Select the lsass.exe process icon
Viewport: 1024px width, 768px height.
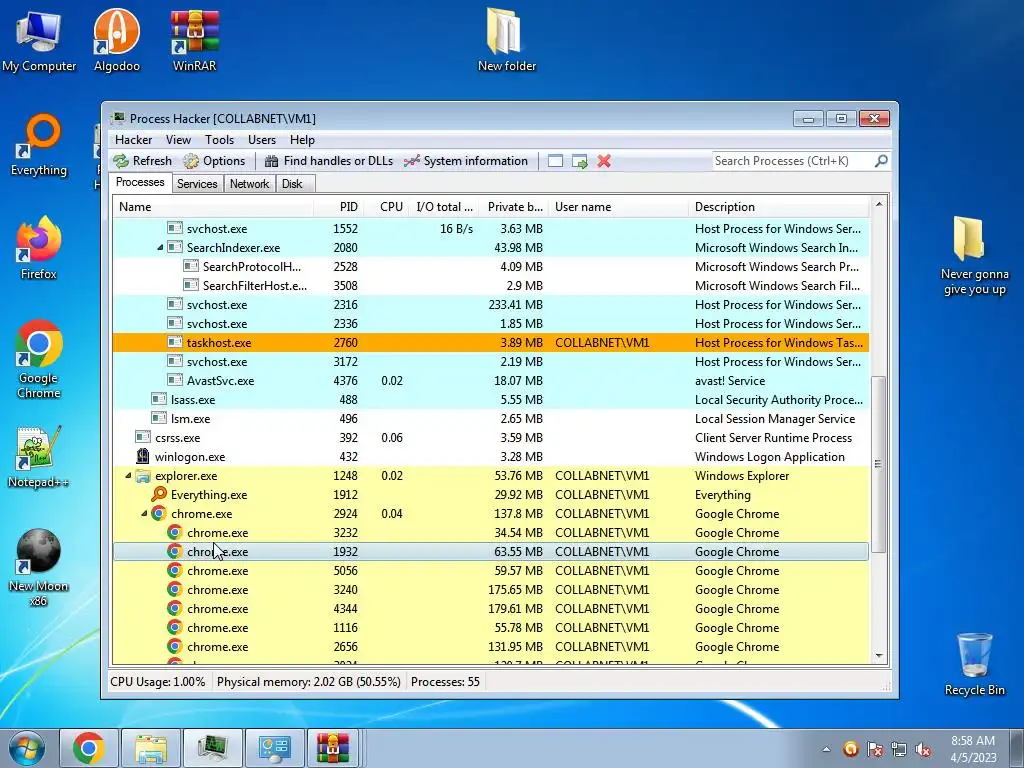click(x=159, y=399)
